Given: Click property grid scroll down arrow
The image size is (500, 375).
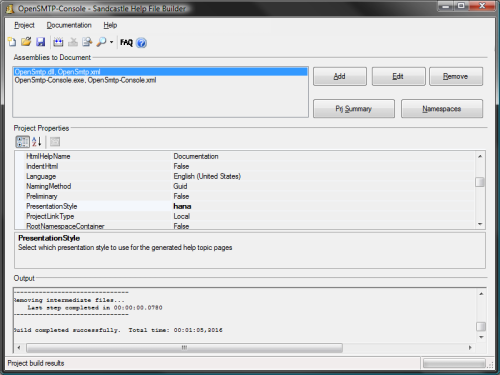Looking at the screenshot, I should coord(480,224).
